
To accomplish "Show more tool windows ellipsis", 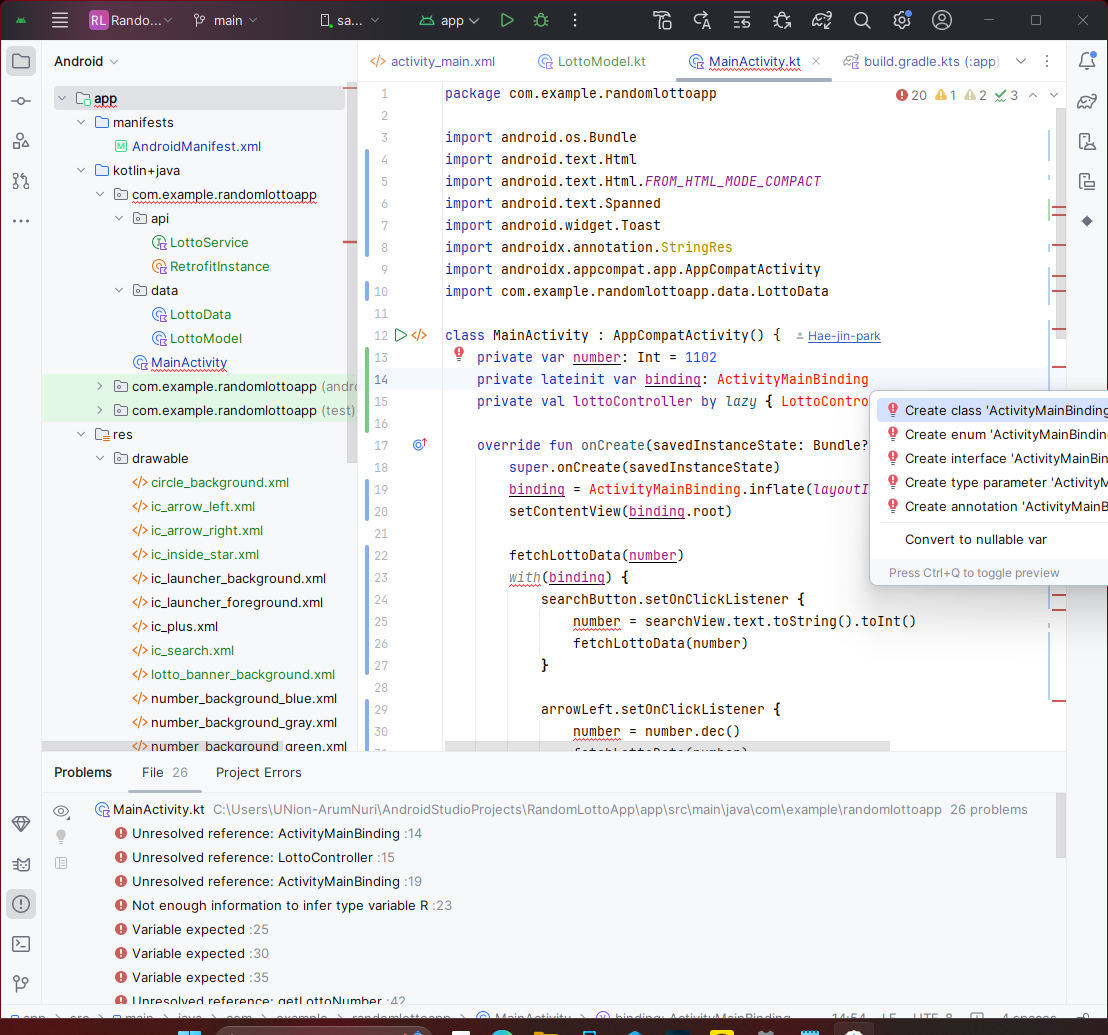I will click(21, 221).
